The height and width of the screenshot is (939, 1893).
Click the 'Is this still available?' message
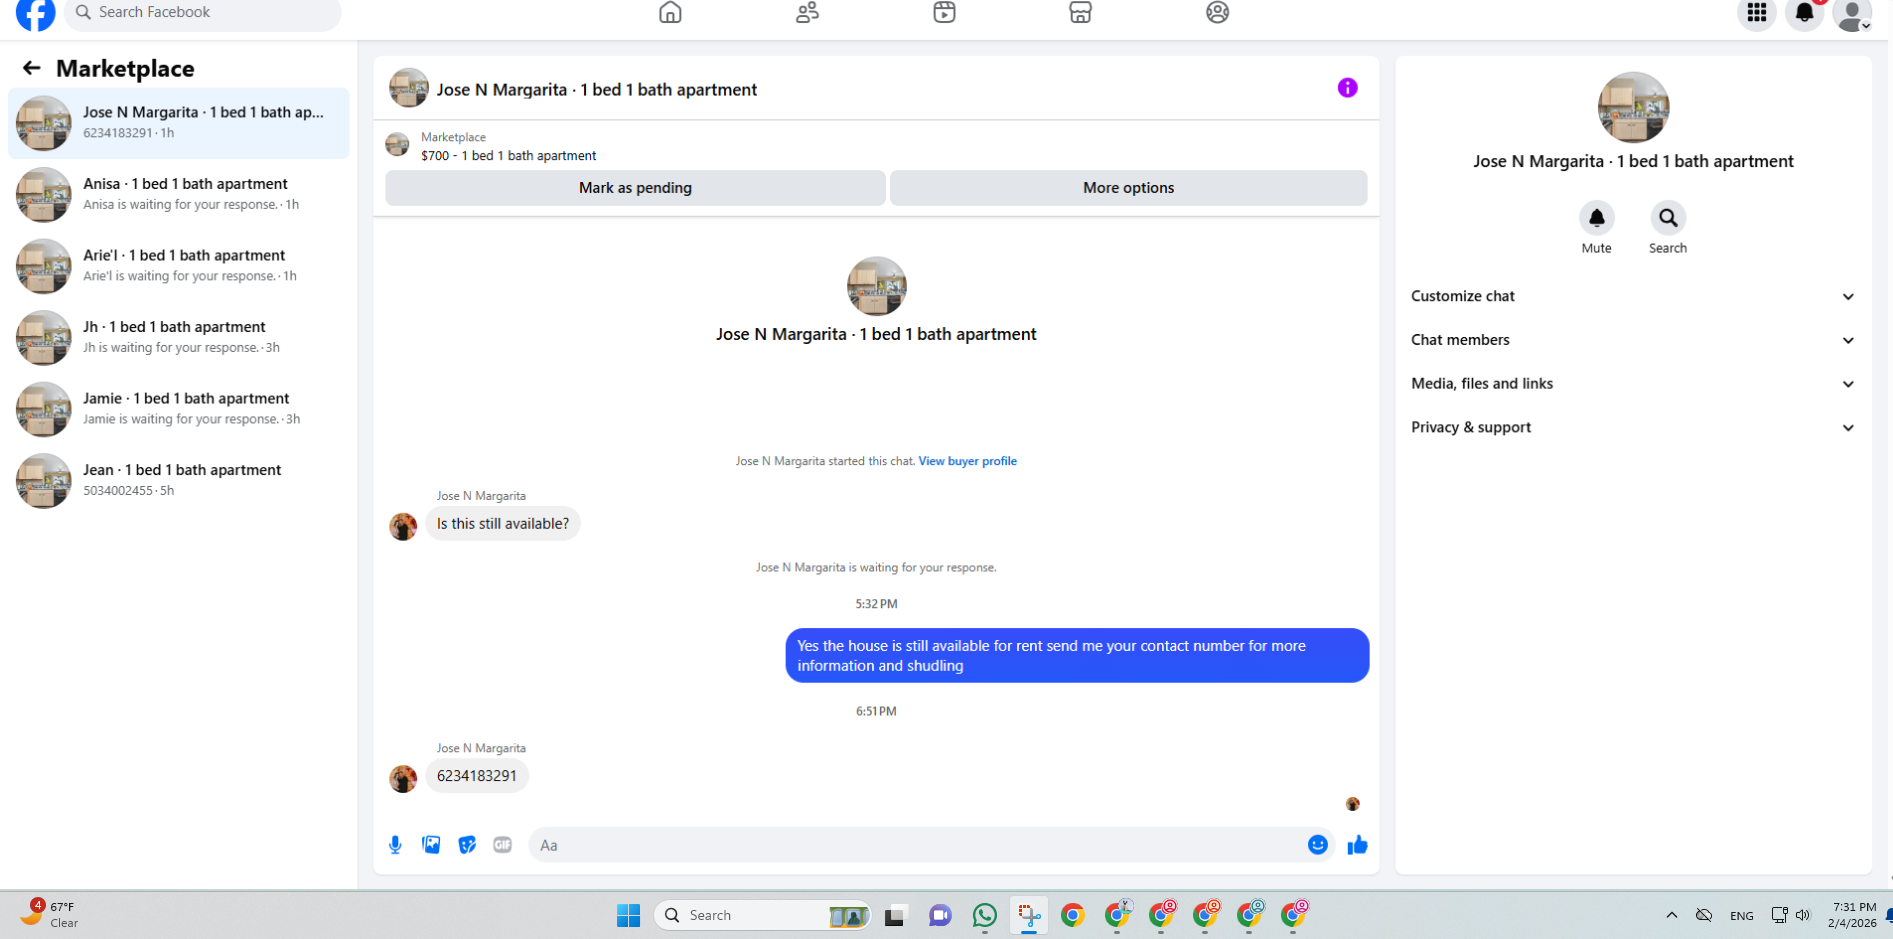pyautogui.click(x=503, y=524)
